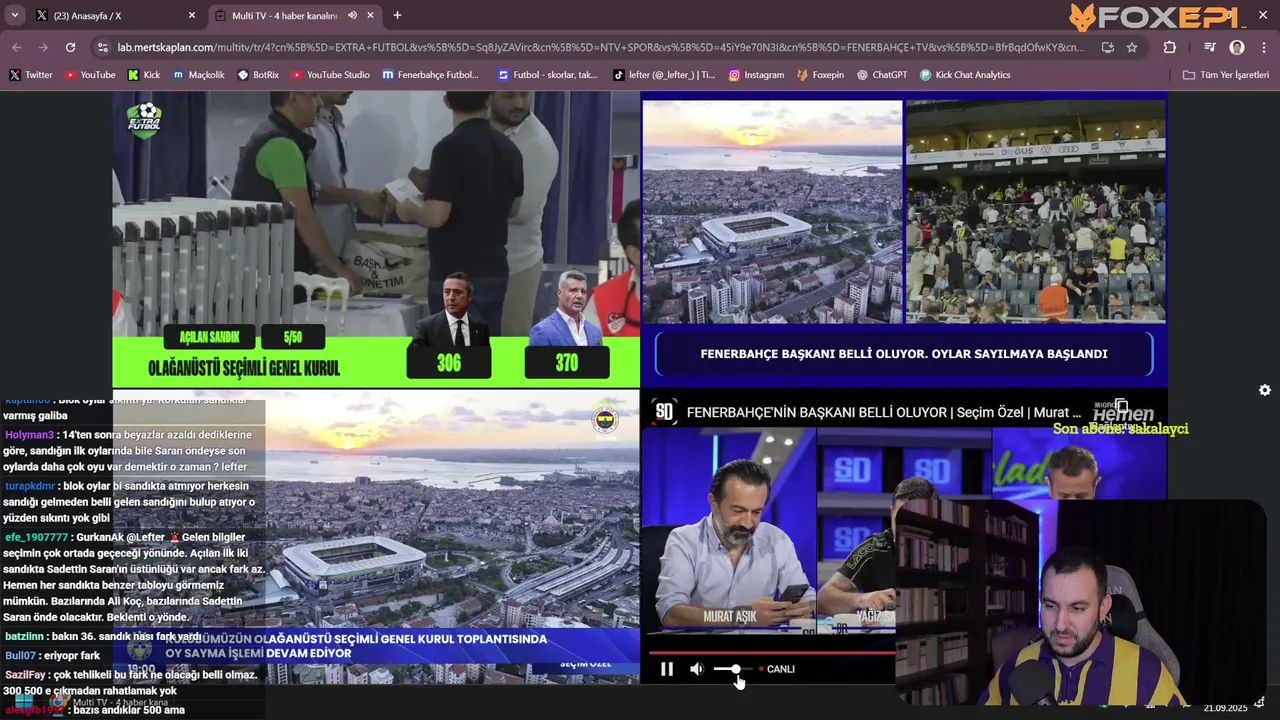Click the 370 vote count
Screen dimensions: 1280x720
pos(567,363)
